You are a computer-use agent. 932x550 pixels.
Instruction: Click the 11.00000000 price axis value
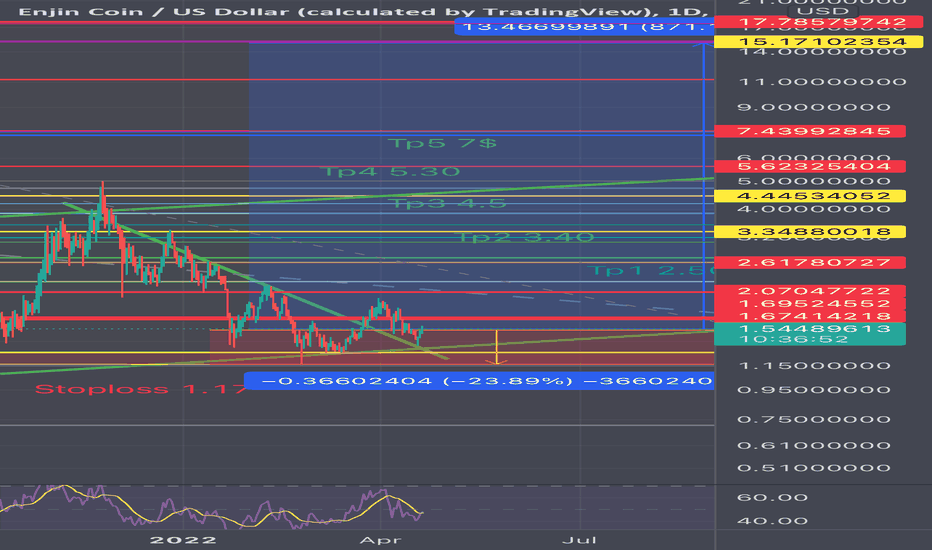(822, 82)
